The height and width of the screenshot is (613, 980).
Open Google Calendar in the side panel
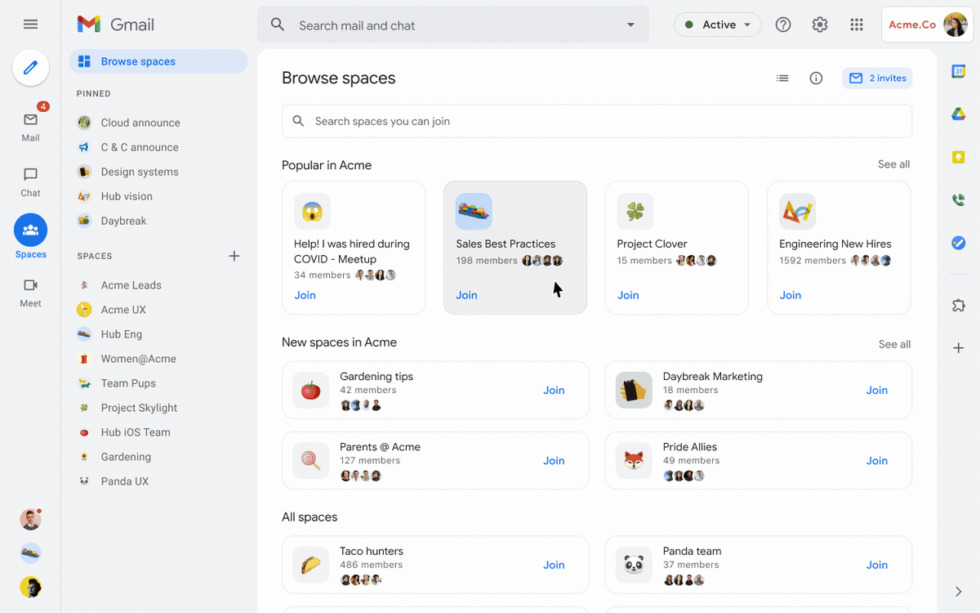pos(959,72)
